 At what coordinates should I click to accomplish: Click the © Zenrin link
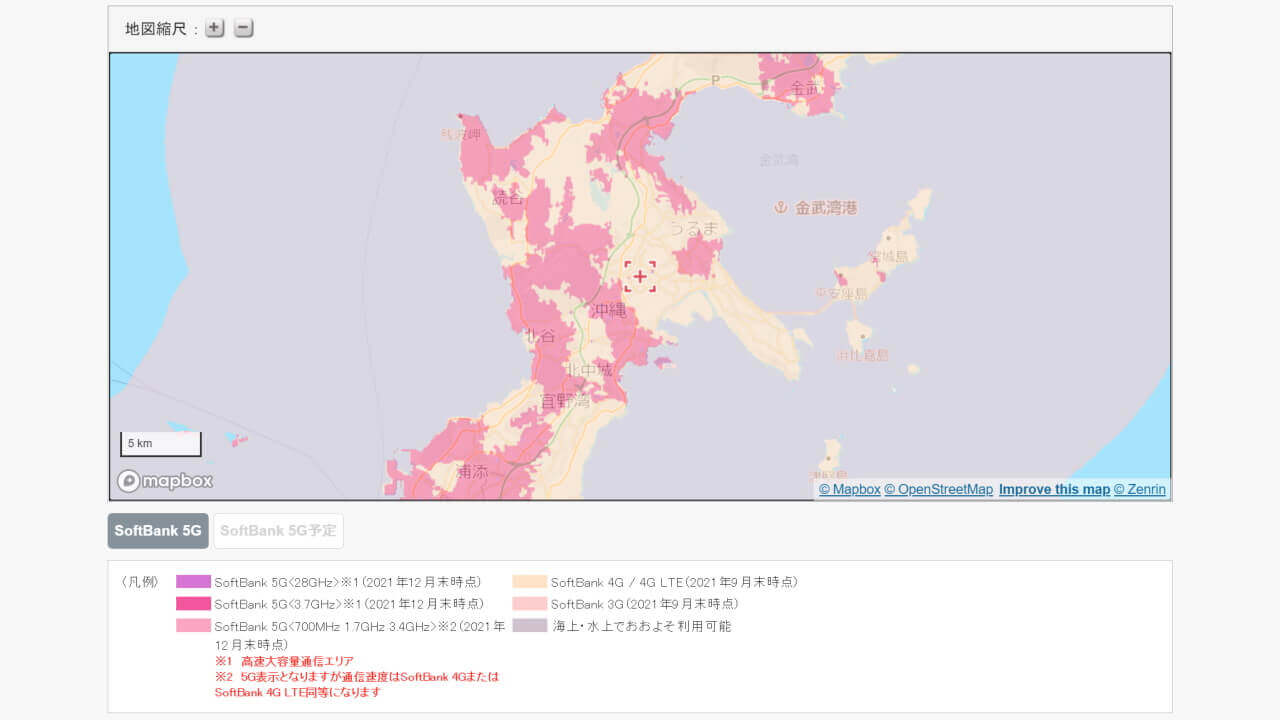point(1140,489)
